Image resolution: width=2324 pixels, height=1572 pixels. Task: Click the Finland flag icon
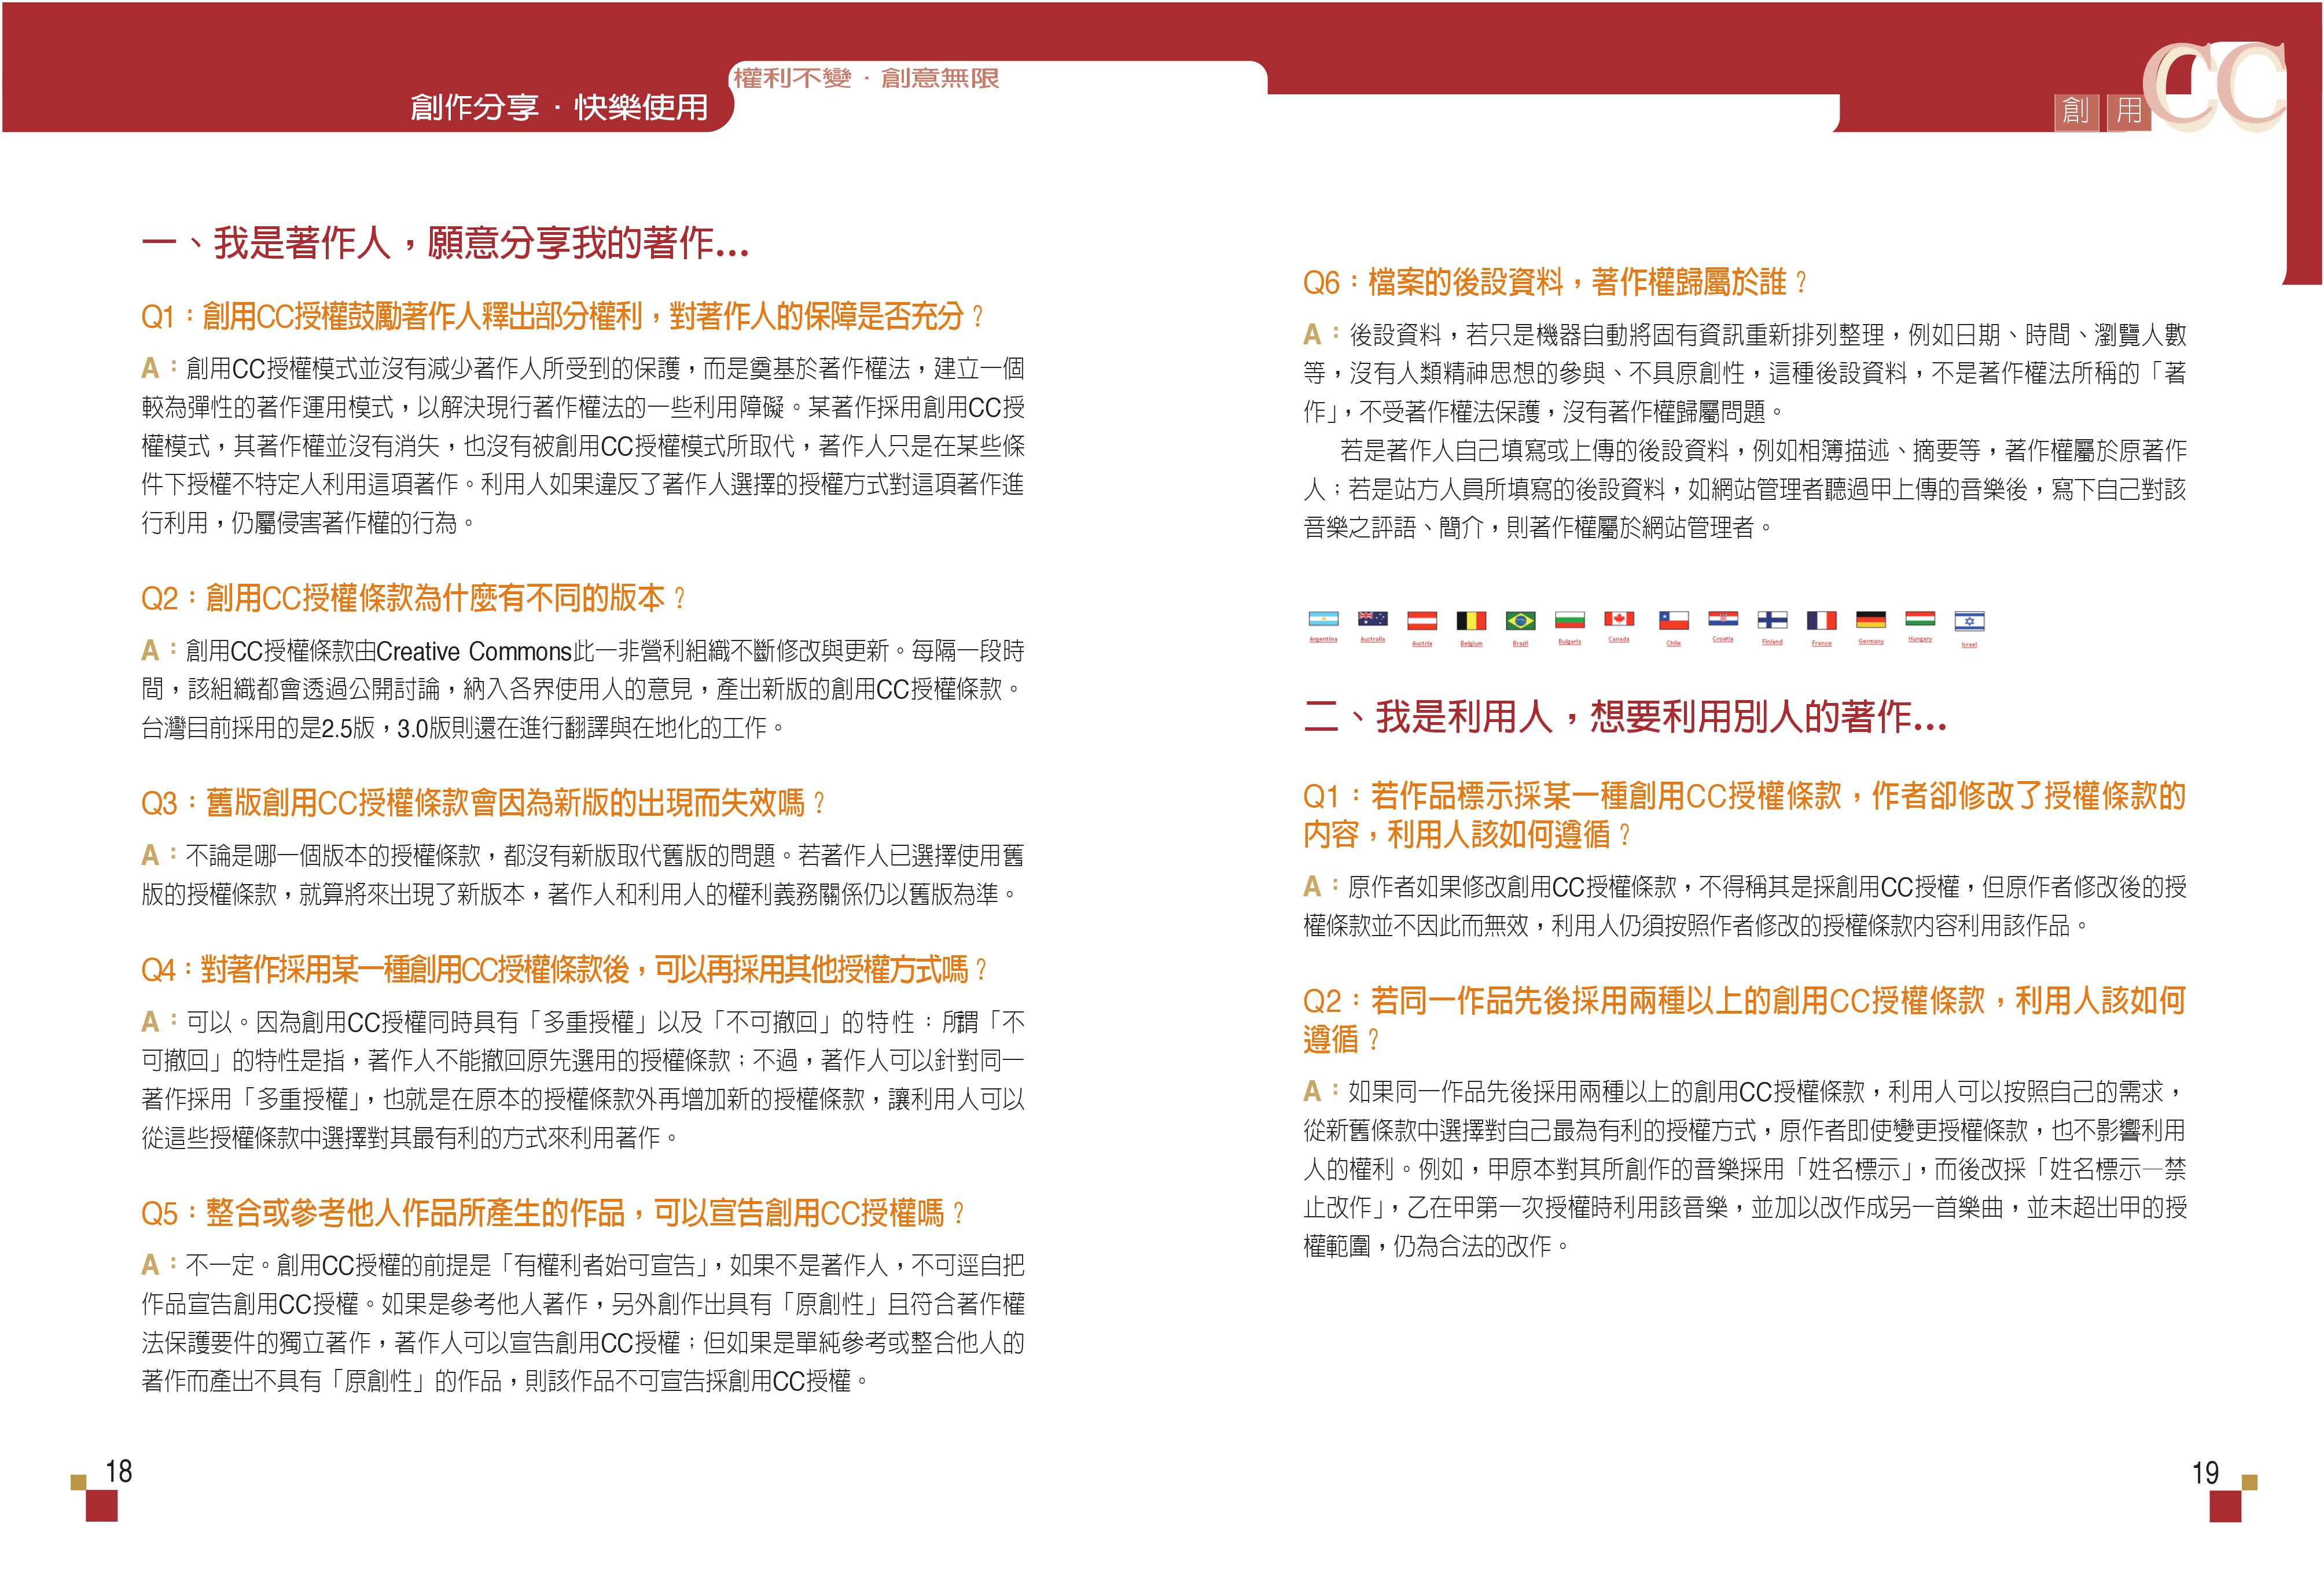tap(1772, 620)
